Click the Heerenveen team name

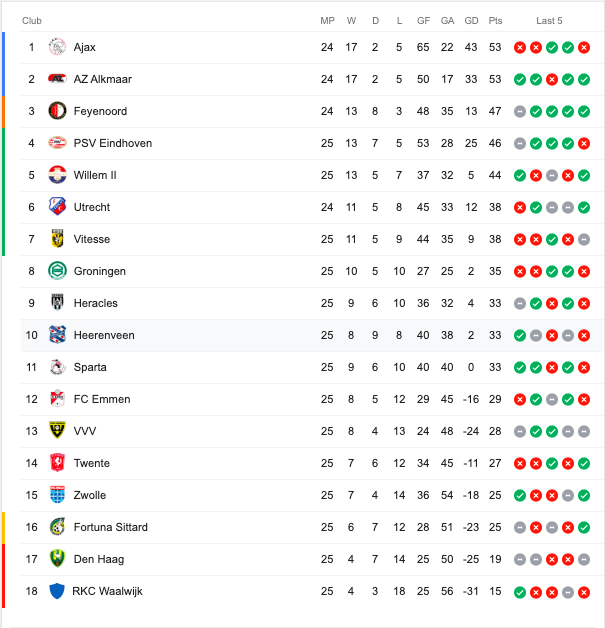[104, 335]
